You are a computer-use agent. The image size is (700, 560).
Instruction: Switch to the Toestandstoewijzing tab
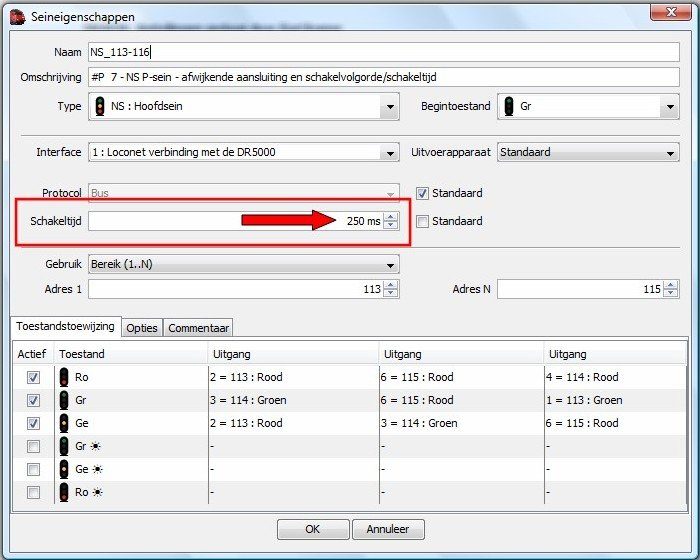click(x=66, y=326)
